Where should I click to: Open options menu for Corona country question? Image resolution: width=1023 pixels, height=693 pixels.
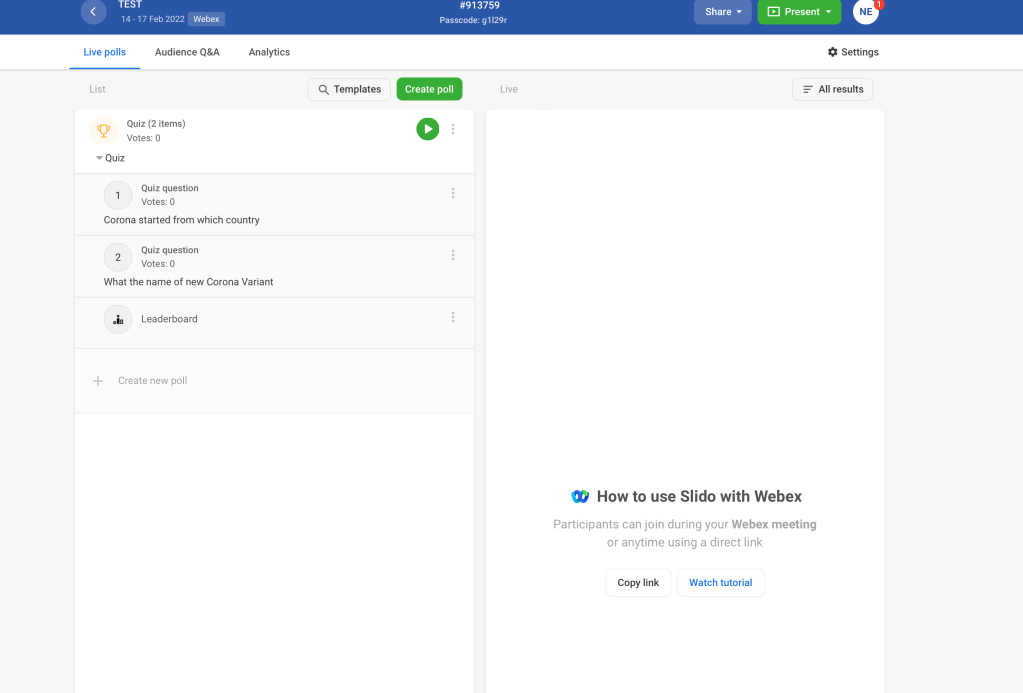point(453,193)
